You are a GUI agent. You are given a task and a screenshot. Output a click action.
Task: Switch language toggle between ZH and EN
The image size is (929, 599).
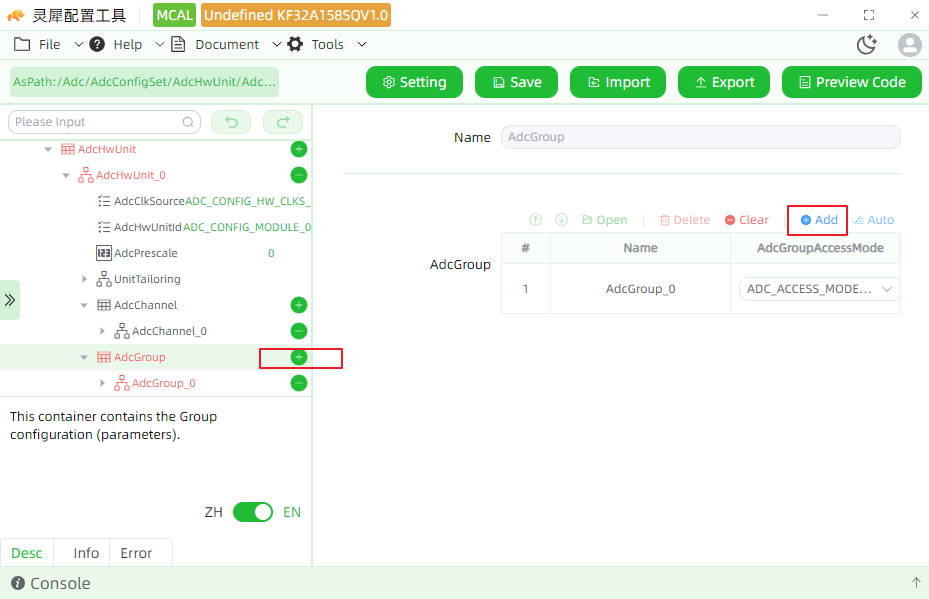click(253, 512)
